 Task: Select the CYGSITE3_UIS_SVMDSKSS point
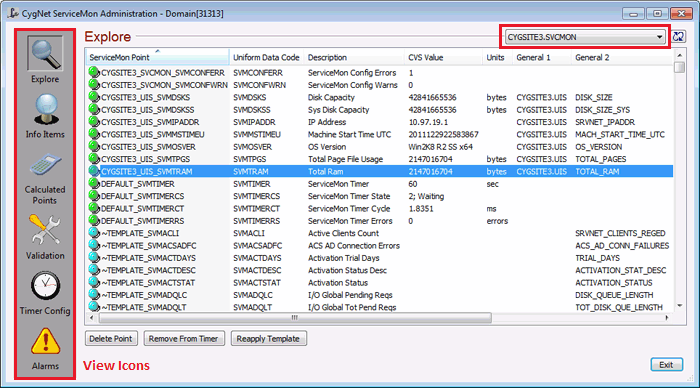point(148,109)
